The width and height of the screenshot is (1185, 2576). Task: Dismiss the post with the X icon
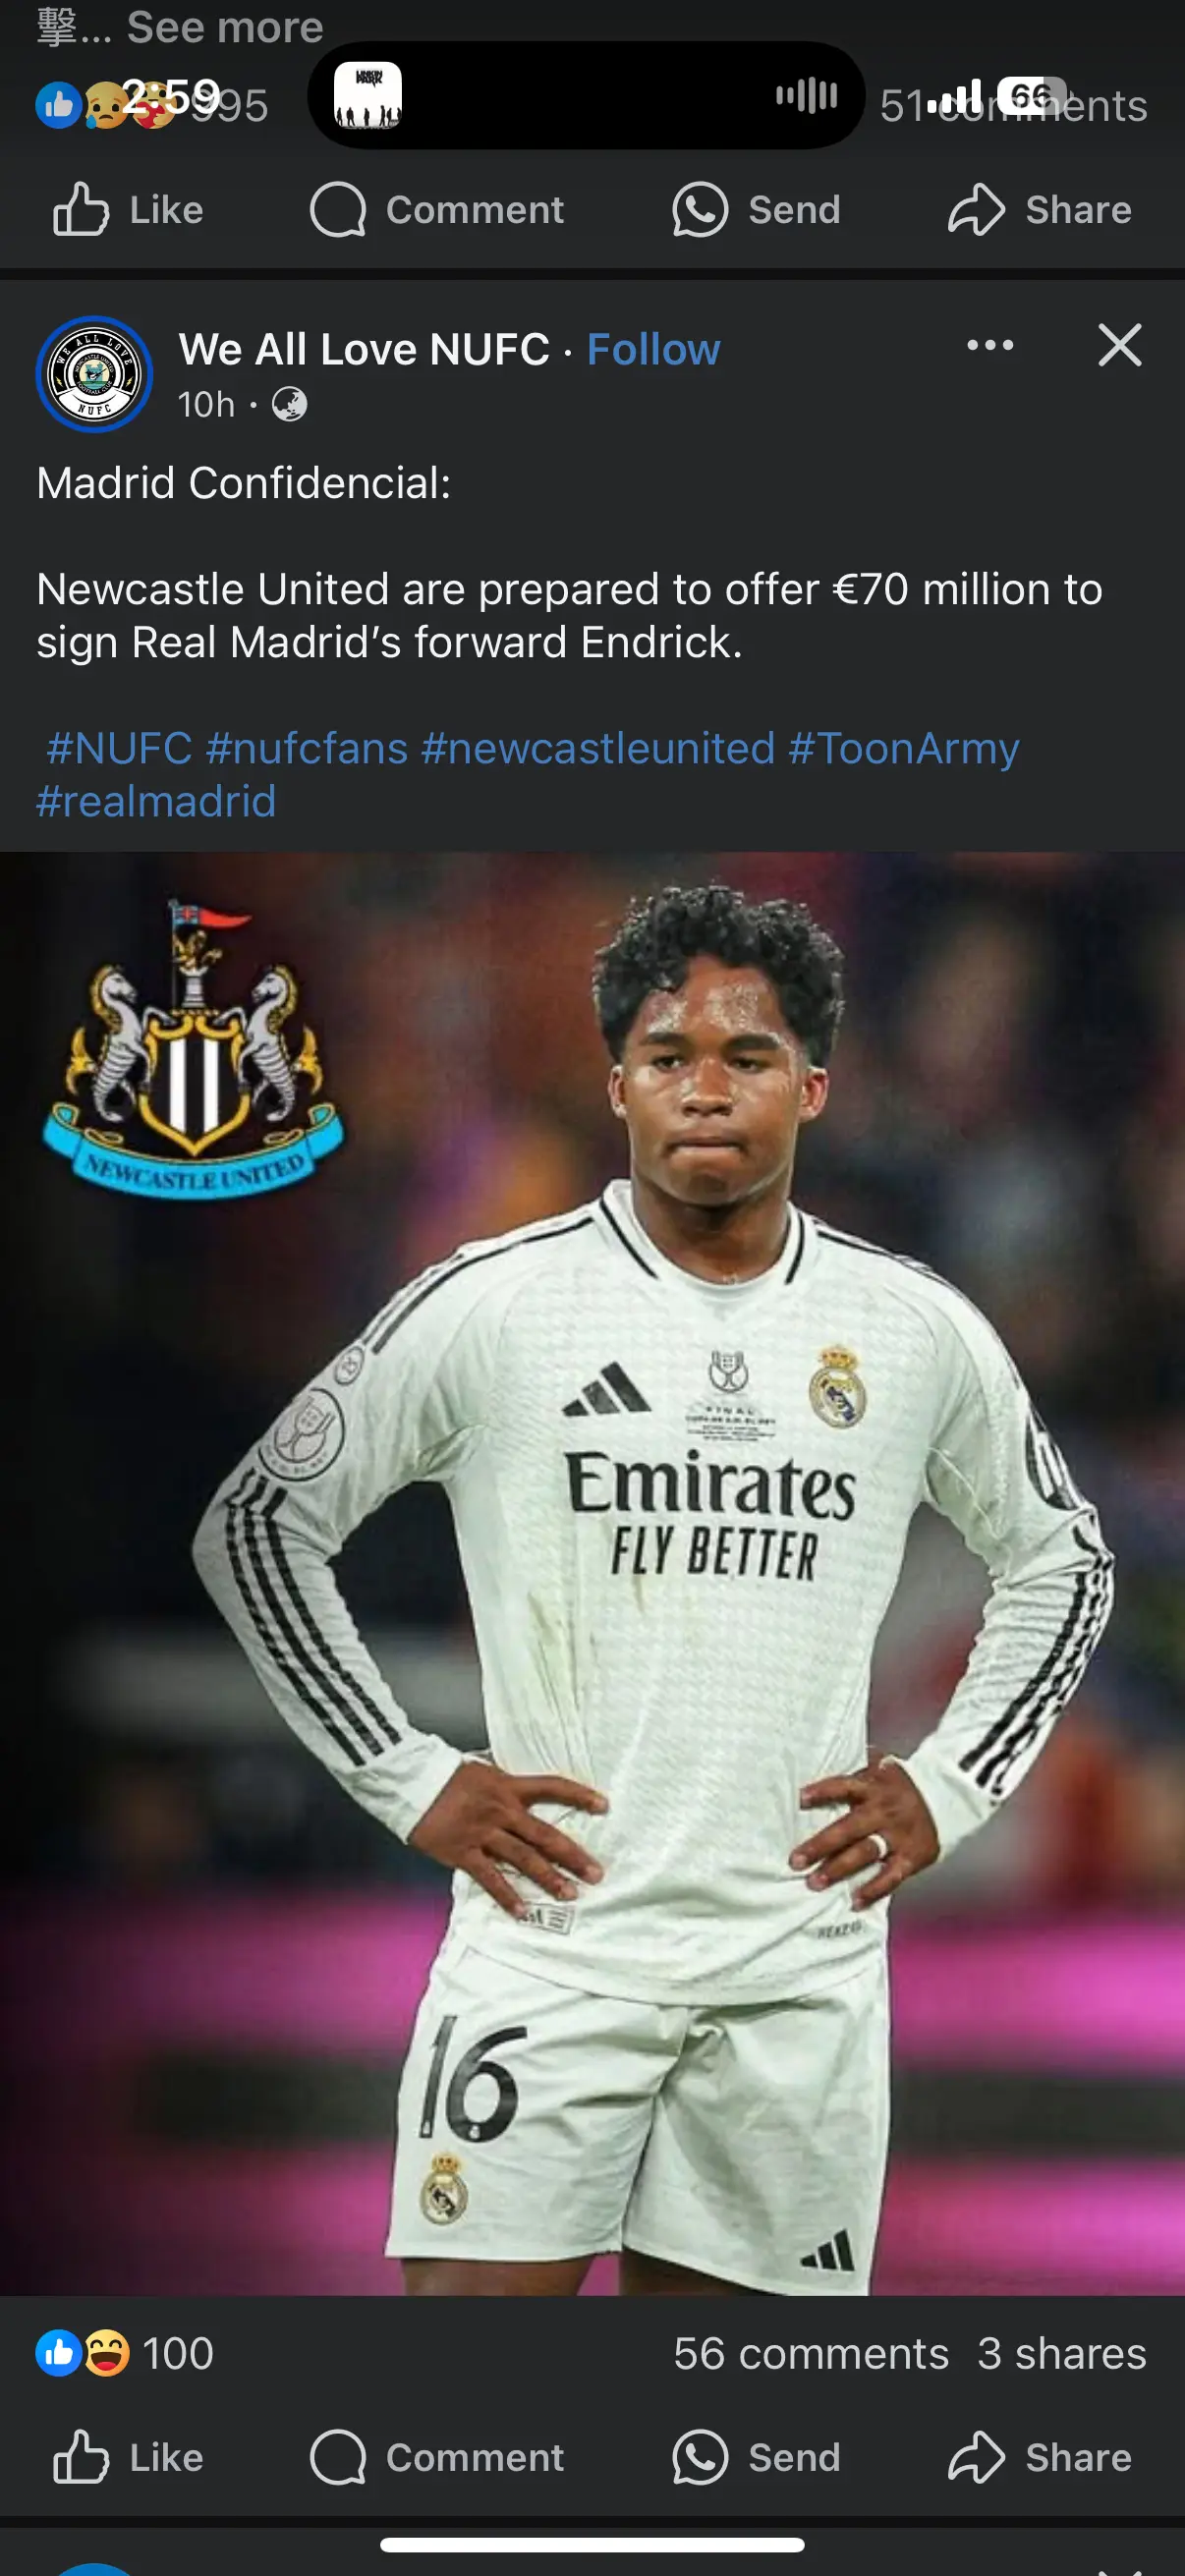tap(1119, 345)
